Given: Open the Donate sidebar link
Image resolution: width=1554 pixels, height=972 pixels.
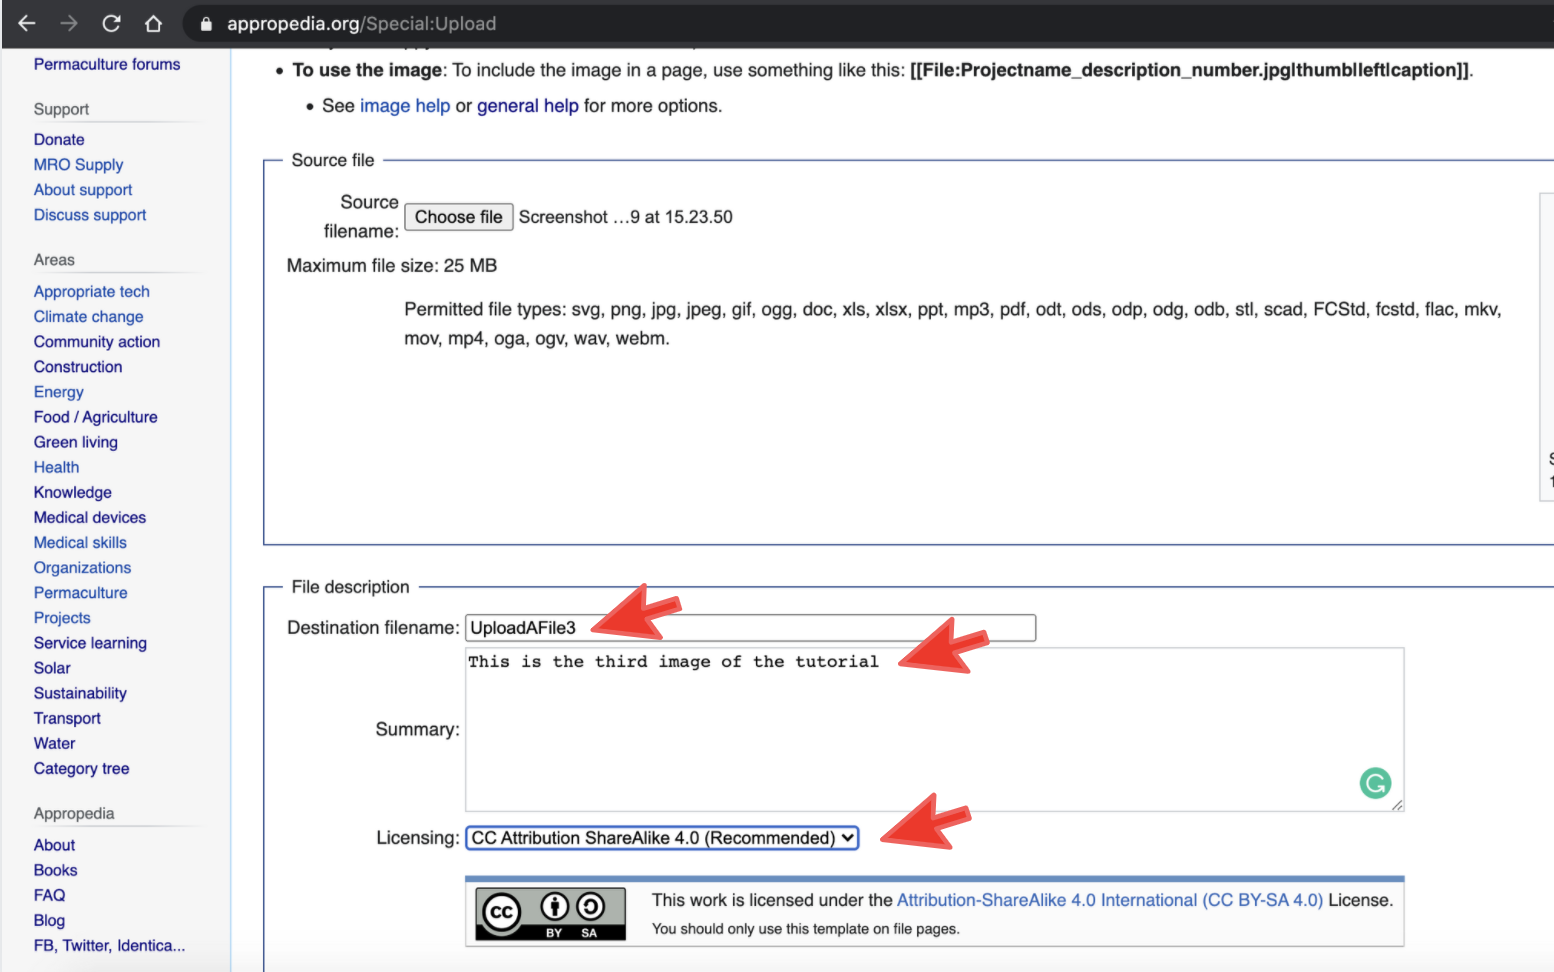Looking at the screenshot, I should (59, 140).
